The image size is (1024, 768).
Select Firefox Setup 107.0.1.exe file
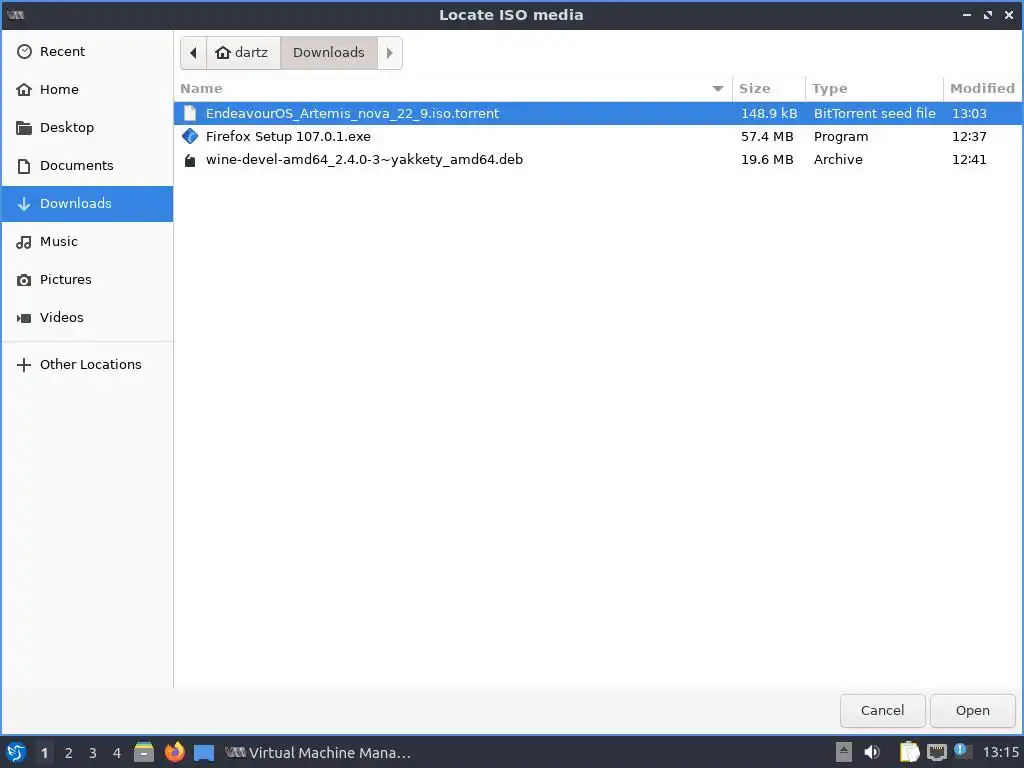coord(598,136)
